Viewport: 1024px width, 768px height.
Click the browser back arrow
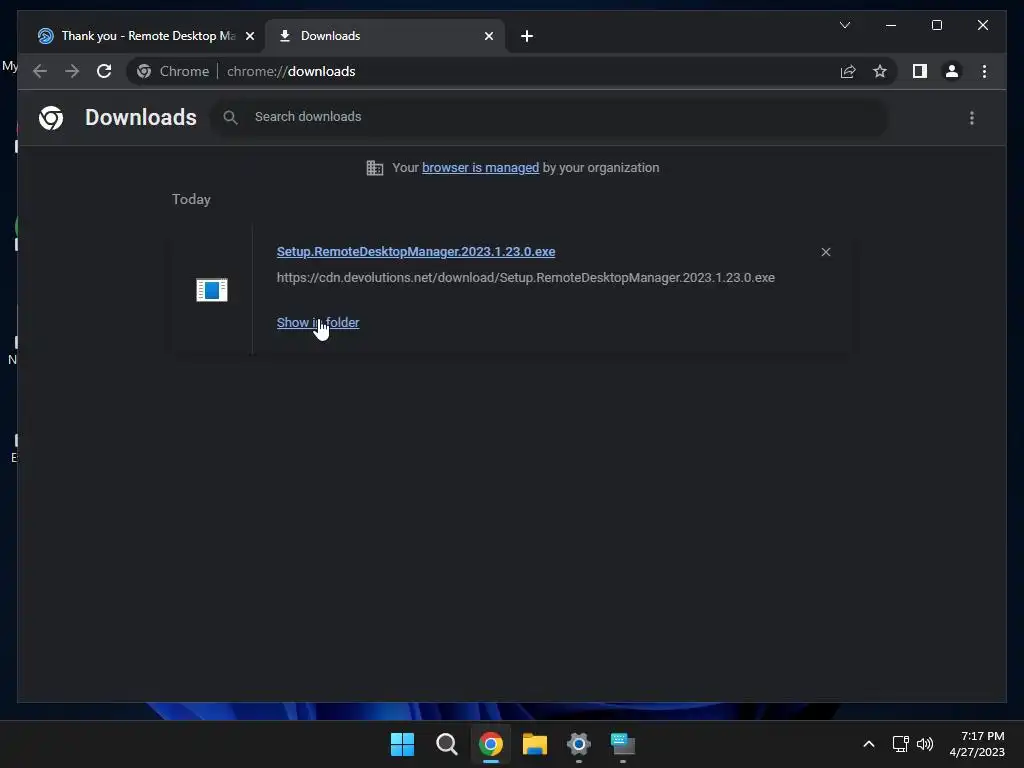tap(40, 71)
